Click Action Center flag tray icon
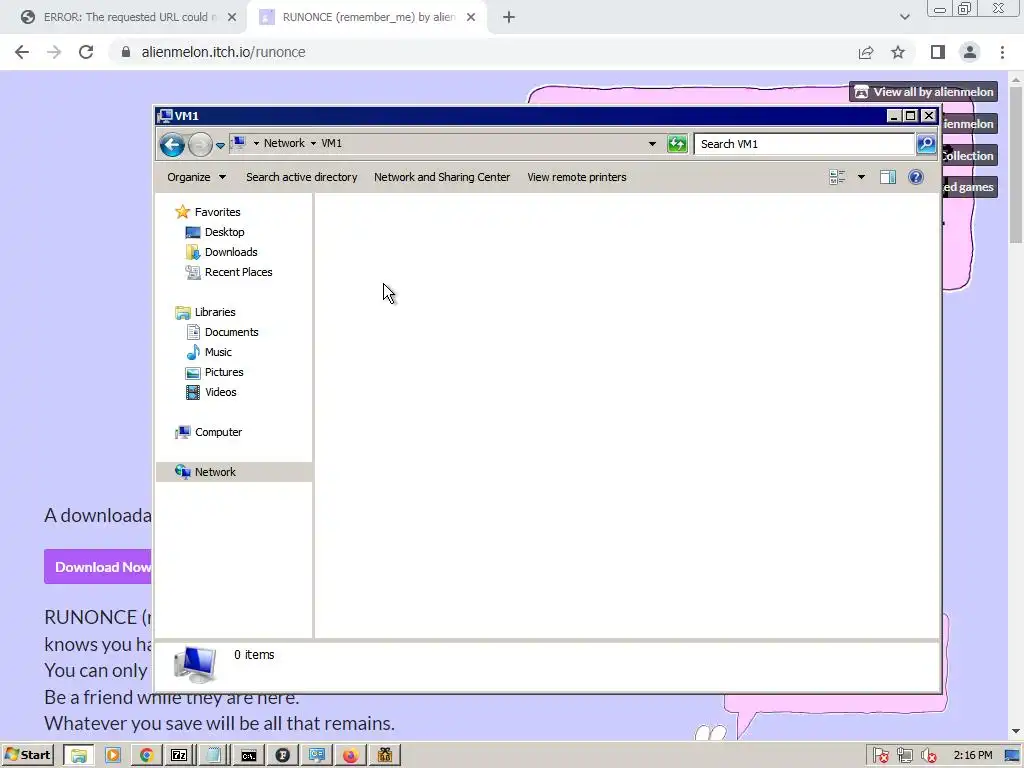Image resolution: width=1024 pixels, height=768 pixels. 880,756
